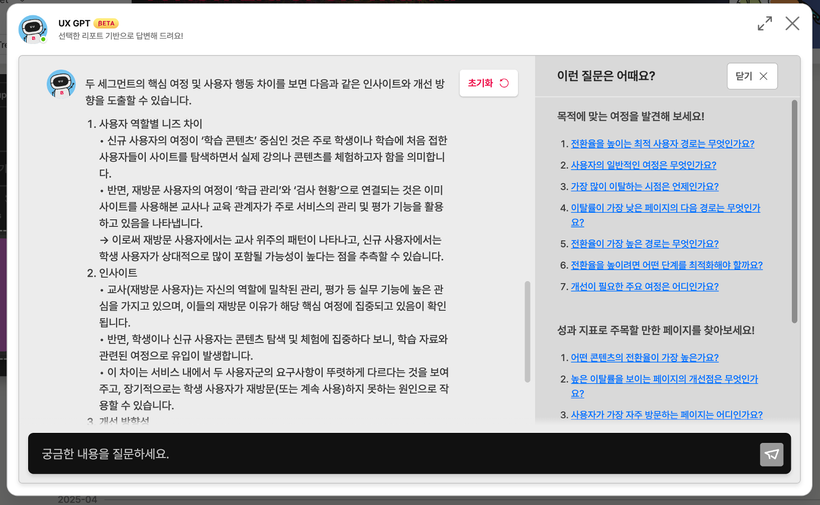This screenshot has width=820, height=505.
Task: Click 전환율이 가장 낮은 경로는 무엇인가요? link
Action: click(x=644, y=244)
